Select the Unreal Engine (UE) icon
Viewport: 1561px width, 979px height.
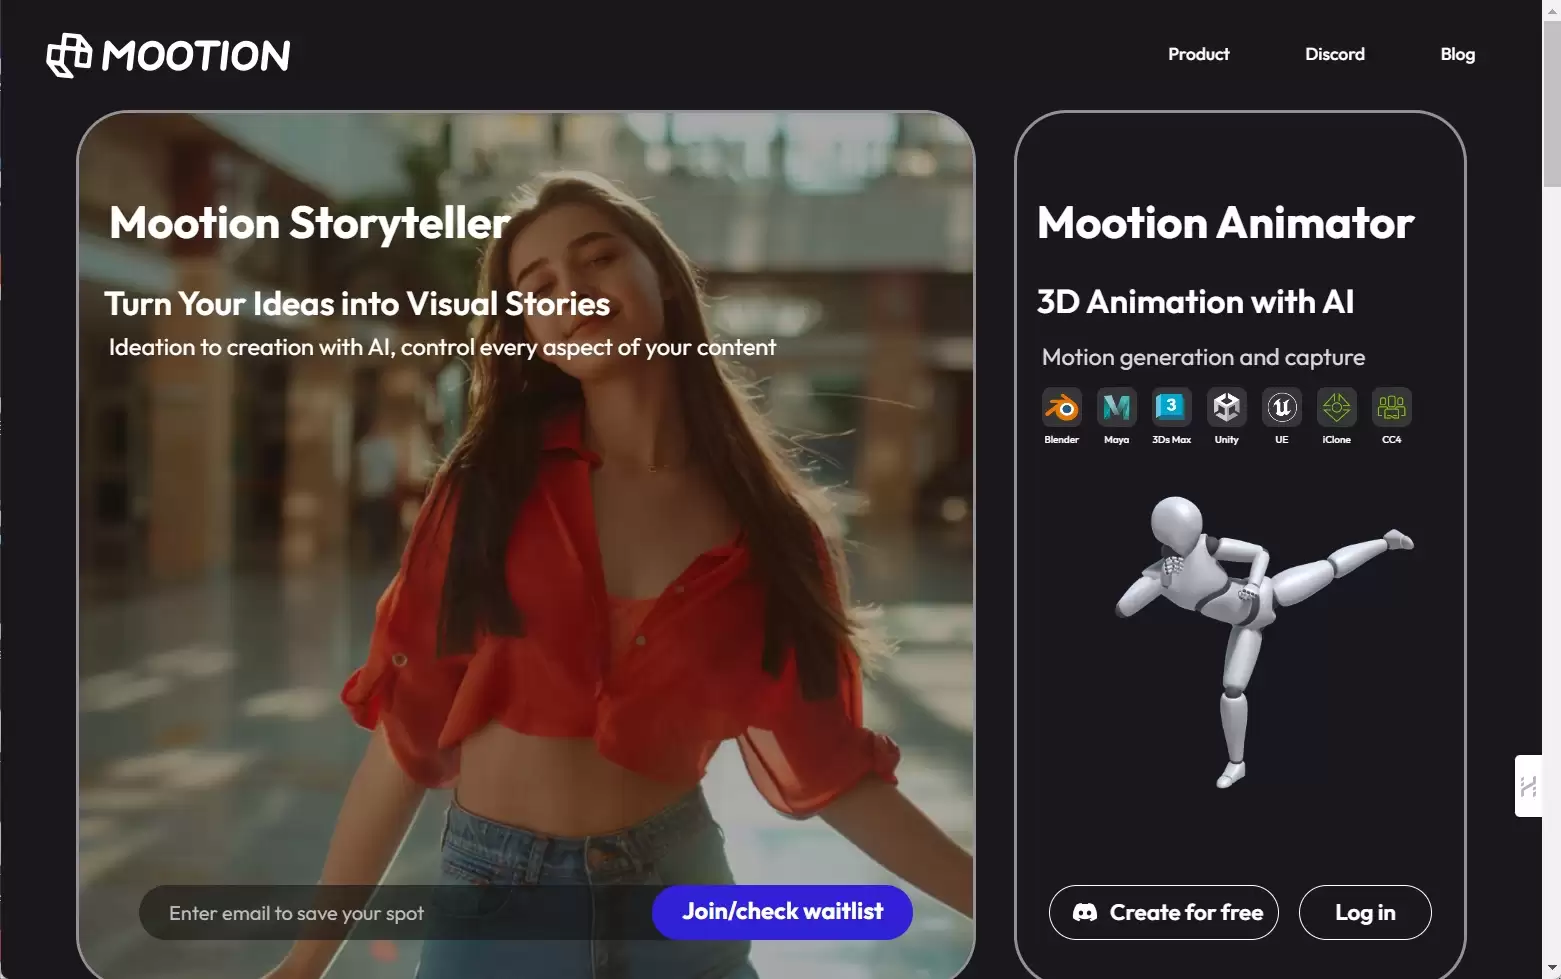[x=1282, y=407]
